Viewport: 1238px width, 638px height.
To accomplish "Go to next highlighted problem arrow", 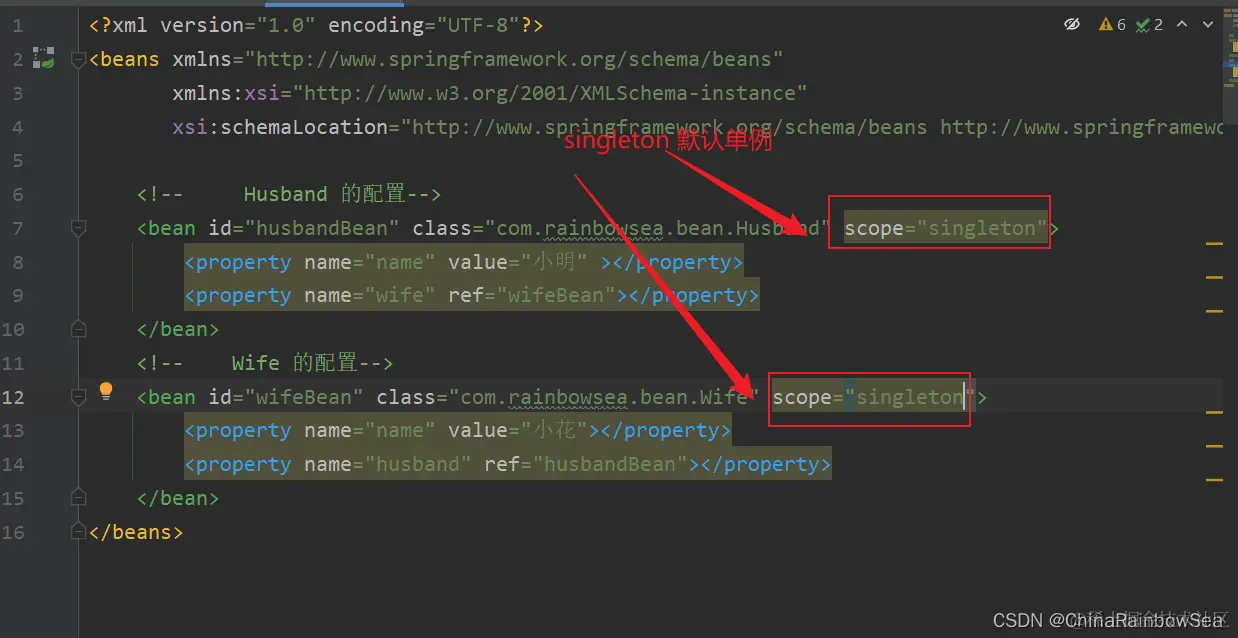I will point(1208,24).
